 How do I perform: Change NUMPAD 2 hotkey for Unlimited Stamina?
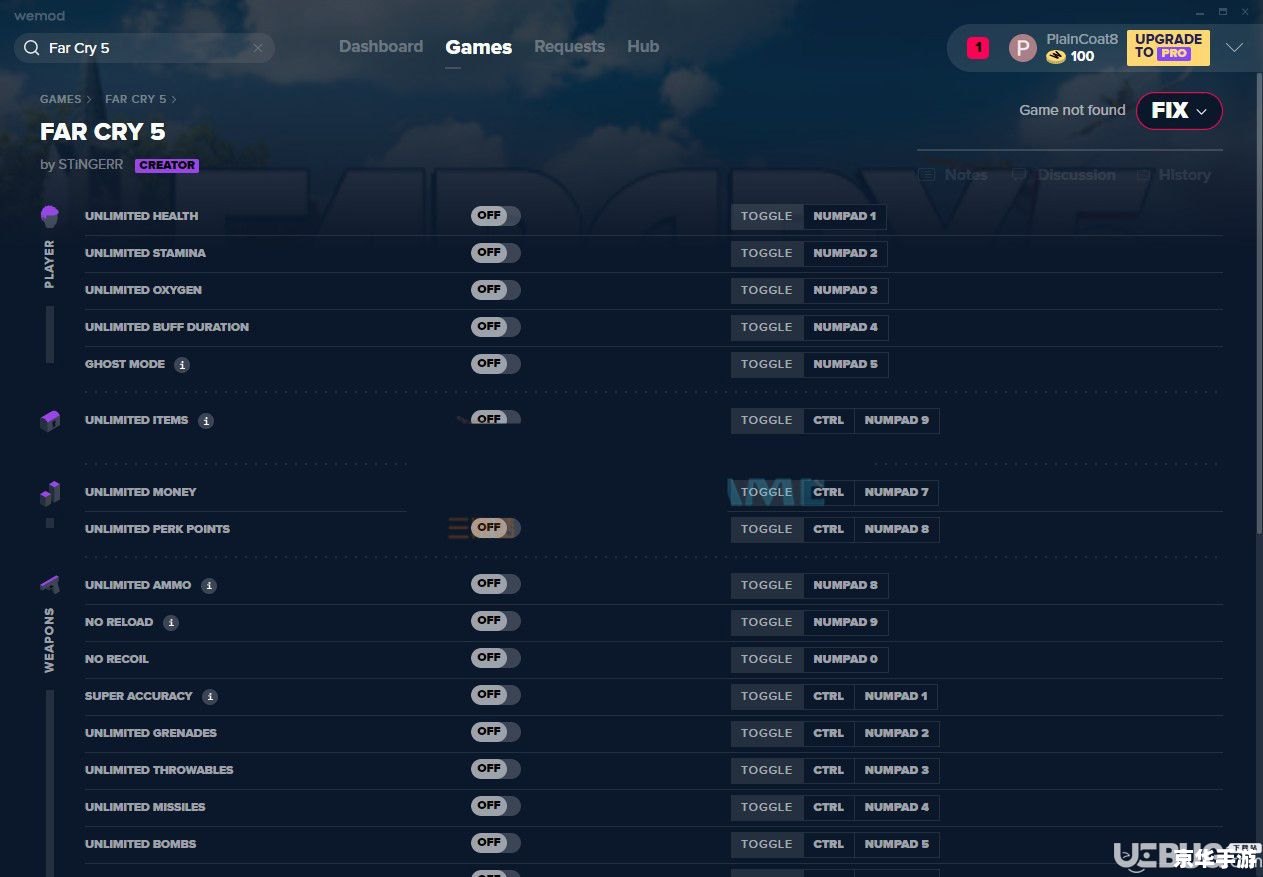tap(845, 254)
